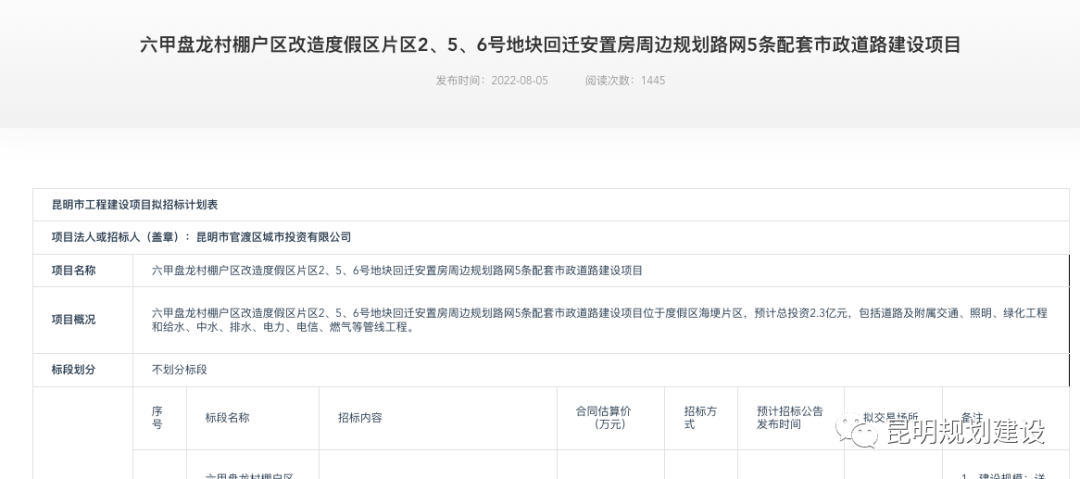Click the value 不划分标段
Viewport: 1080px width, 479px height.
(179, 370)
